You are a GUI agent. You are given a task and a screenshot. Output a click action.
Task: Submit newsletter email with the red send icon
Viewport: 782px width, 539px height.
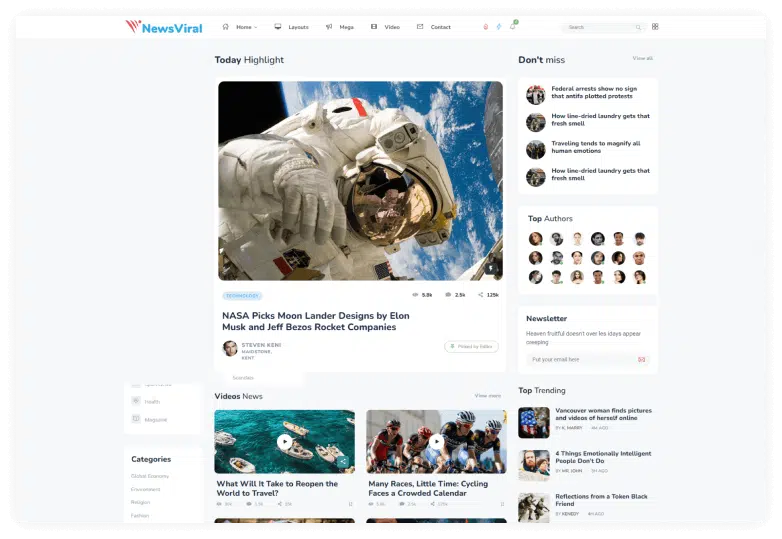[x=641, y=359]
